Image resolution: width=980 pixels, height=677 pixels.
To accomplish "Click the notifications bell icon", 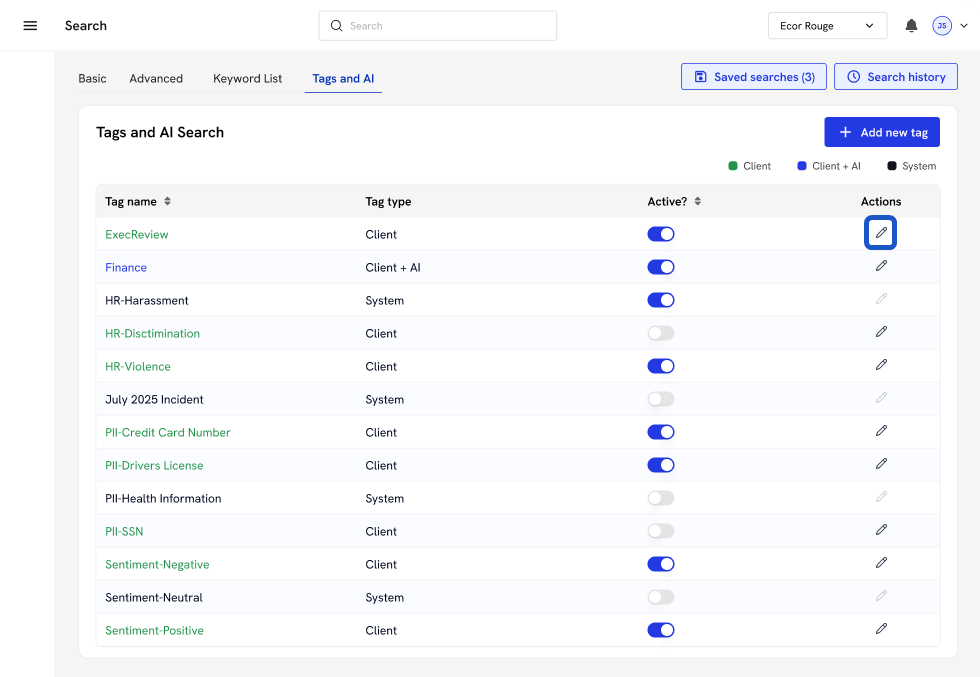I will [911, 26].
